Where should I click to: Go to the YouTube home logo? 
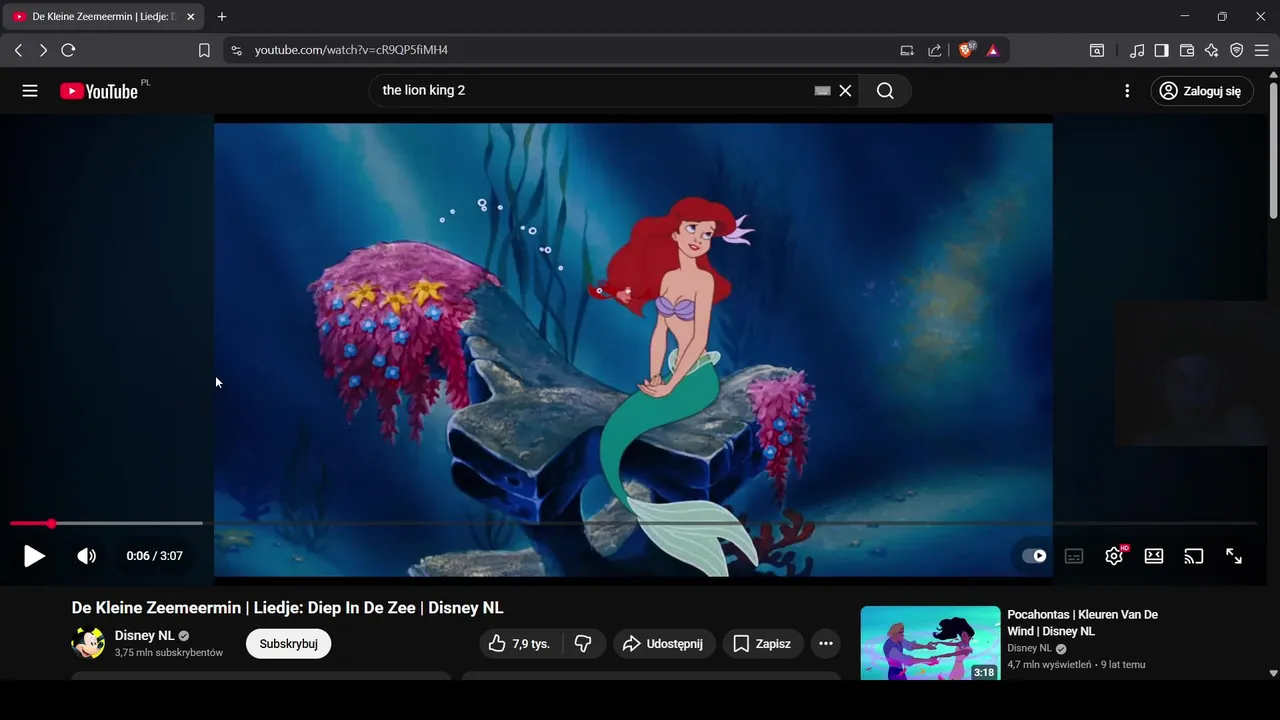[x=98, y=91]
